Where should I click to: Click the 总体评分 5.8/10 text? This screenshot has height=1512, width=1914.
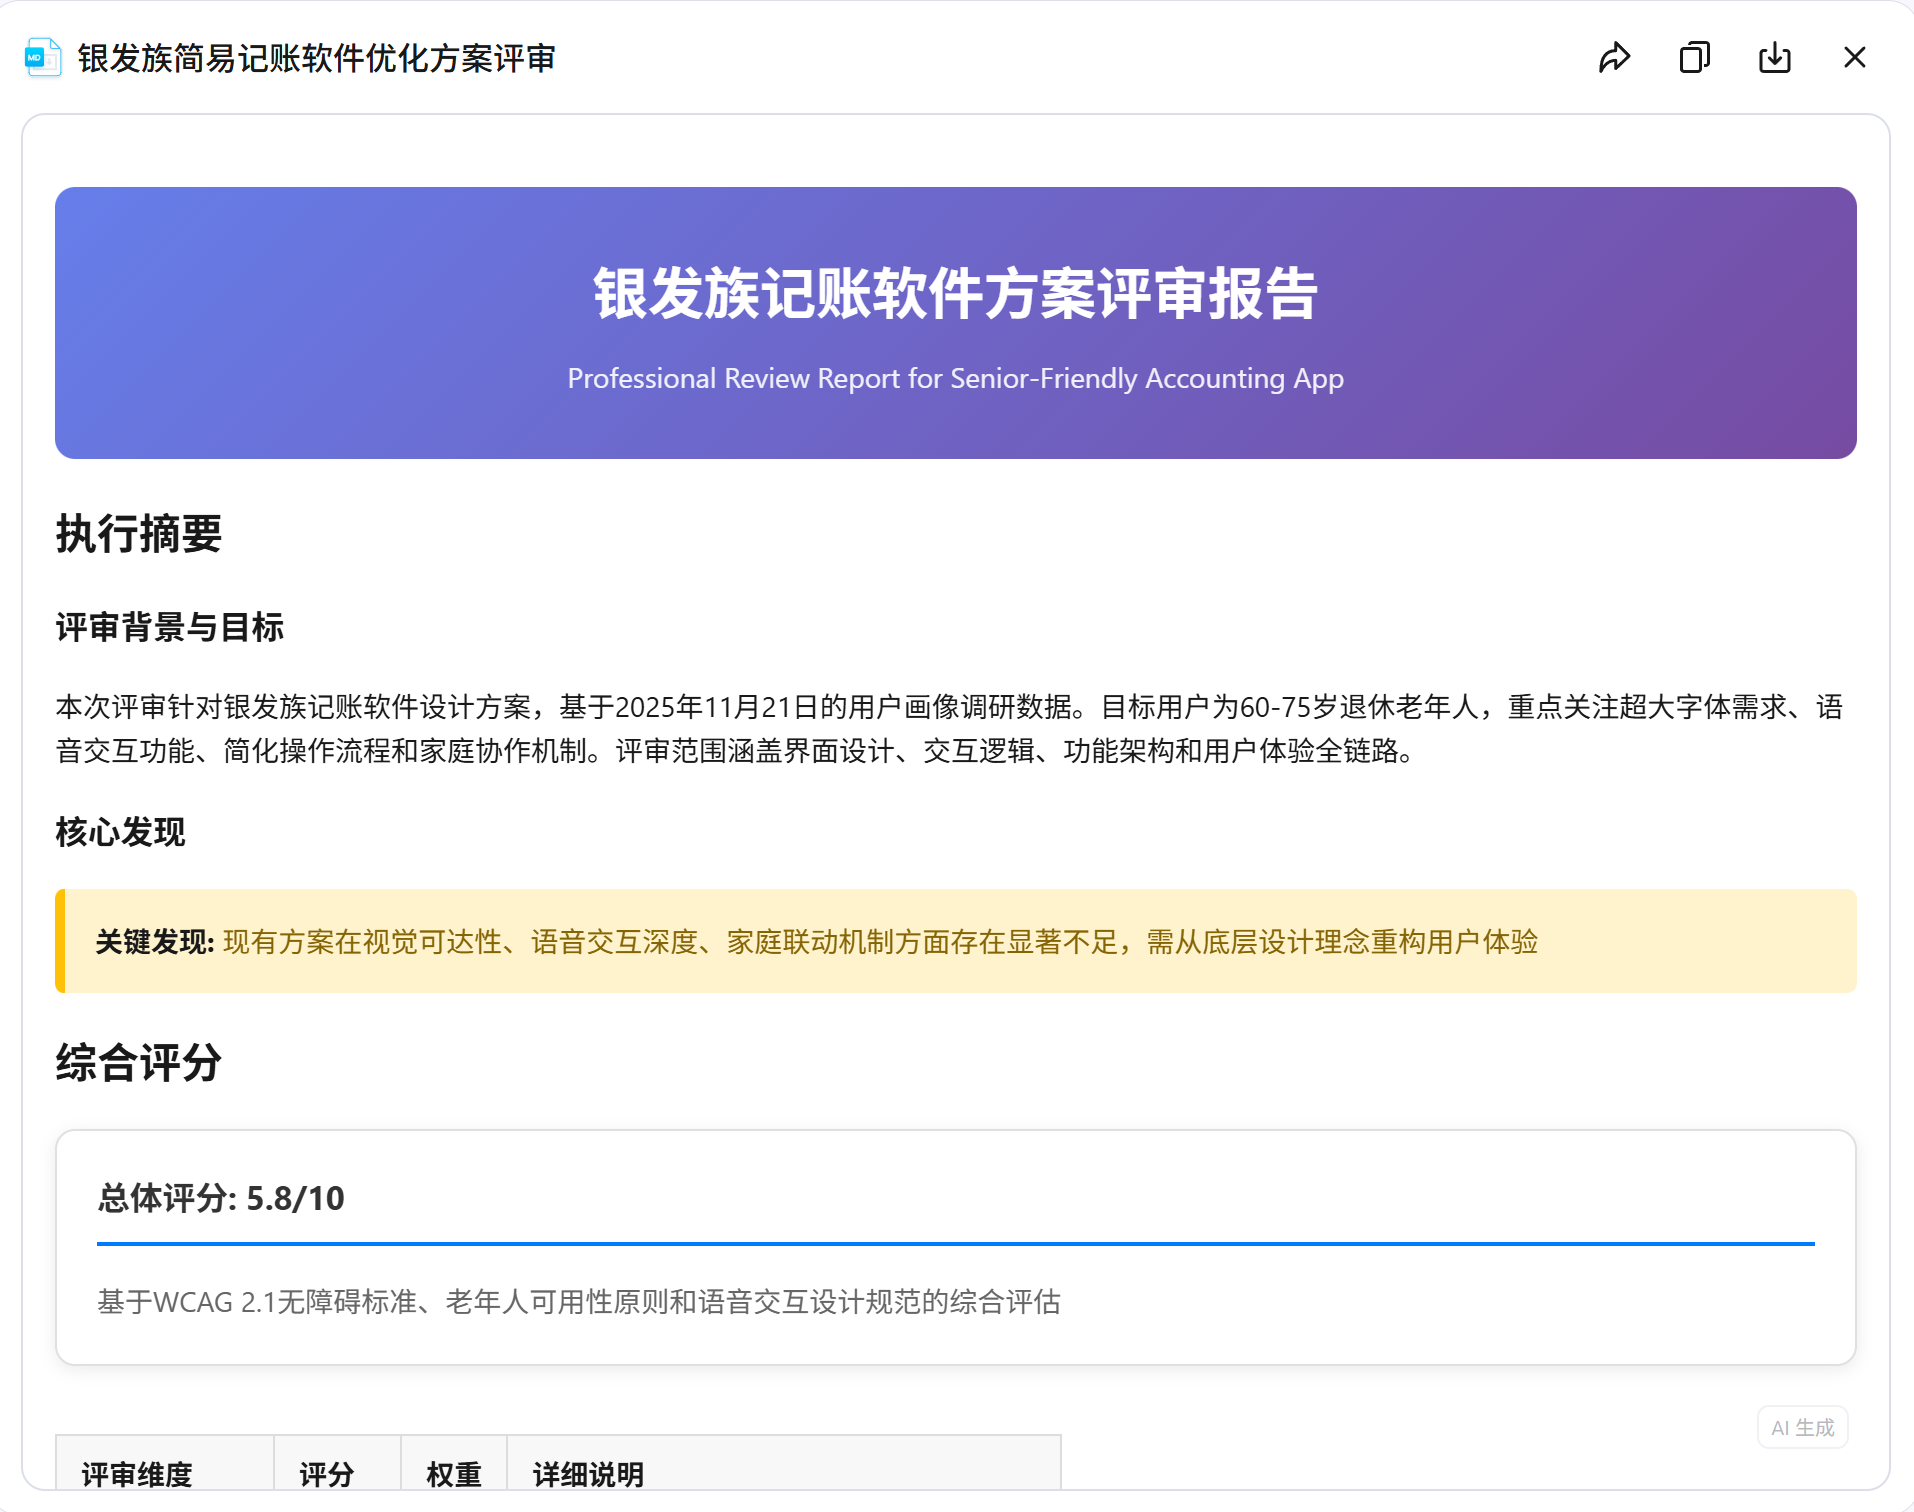click(x=220, y=1197)
